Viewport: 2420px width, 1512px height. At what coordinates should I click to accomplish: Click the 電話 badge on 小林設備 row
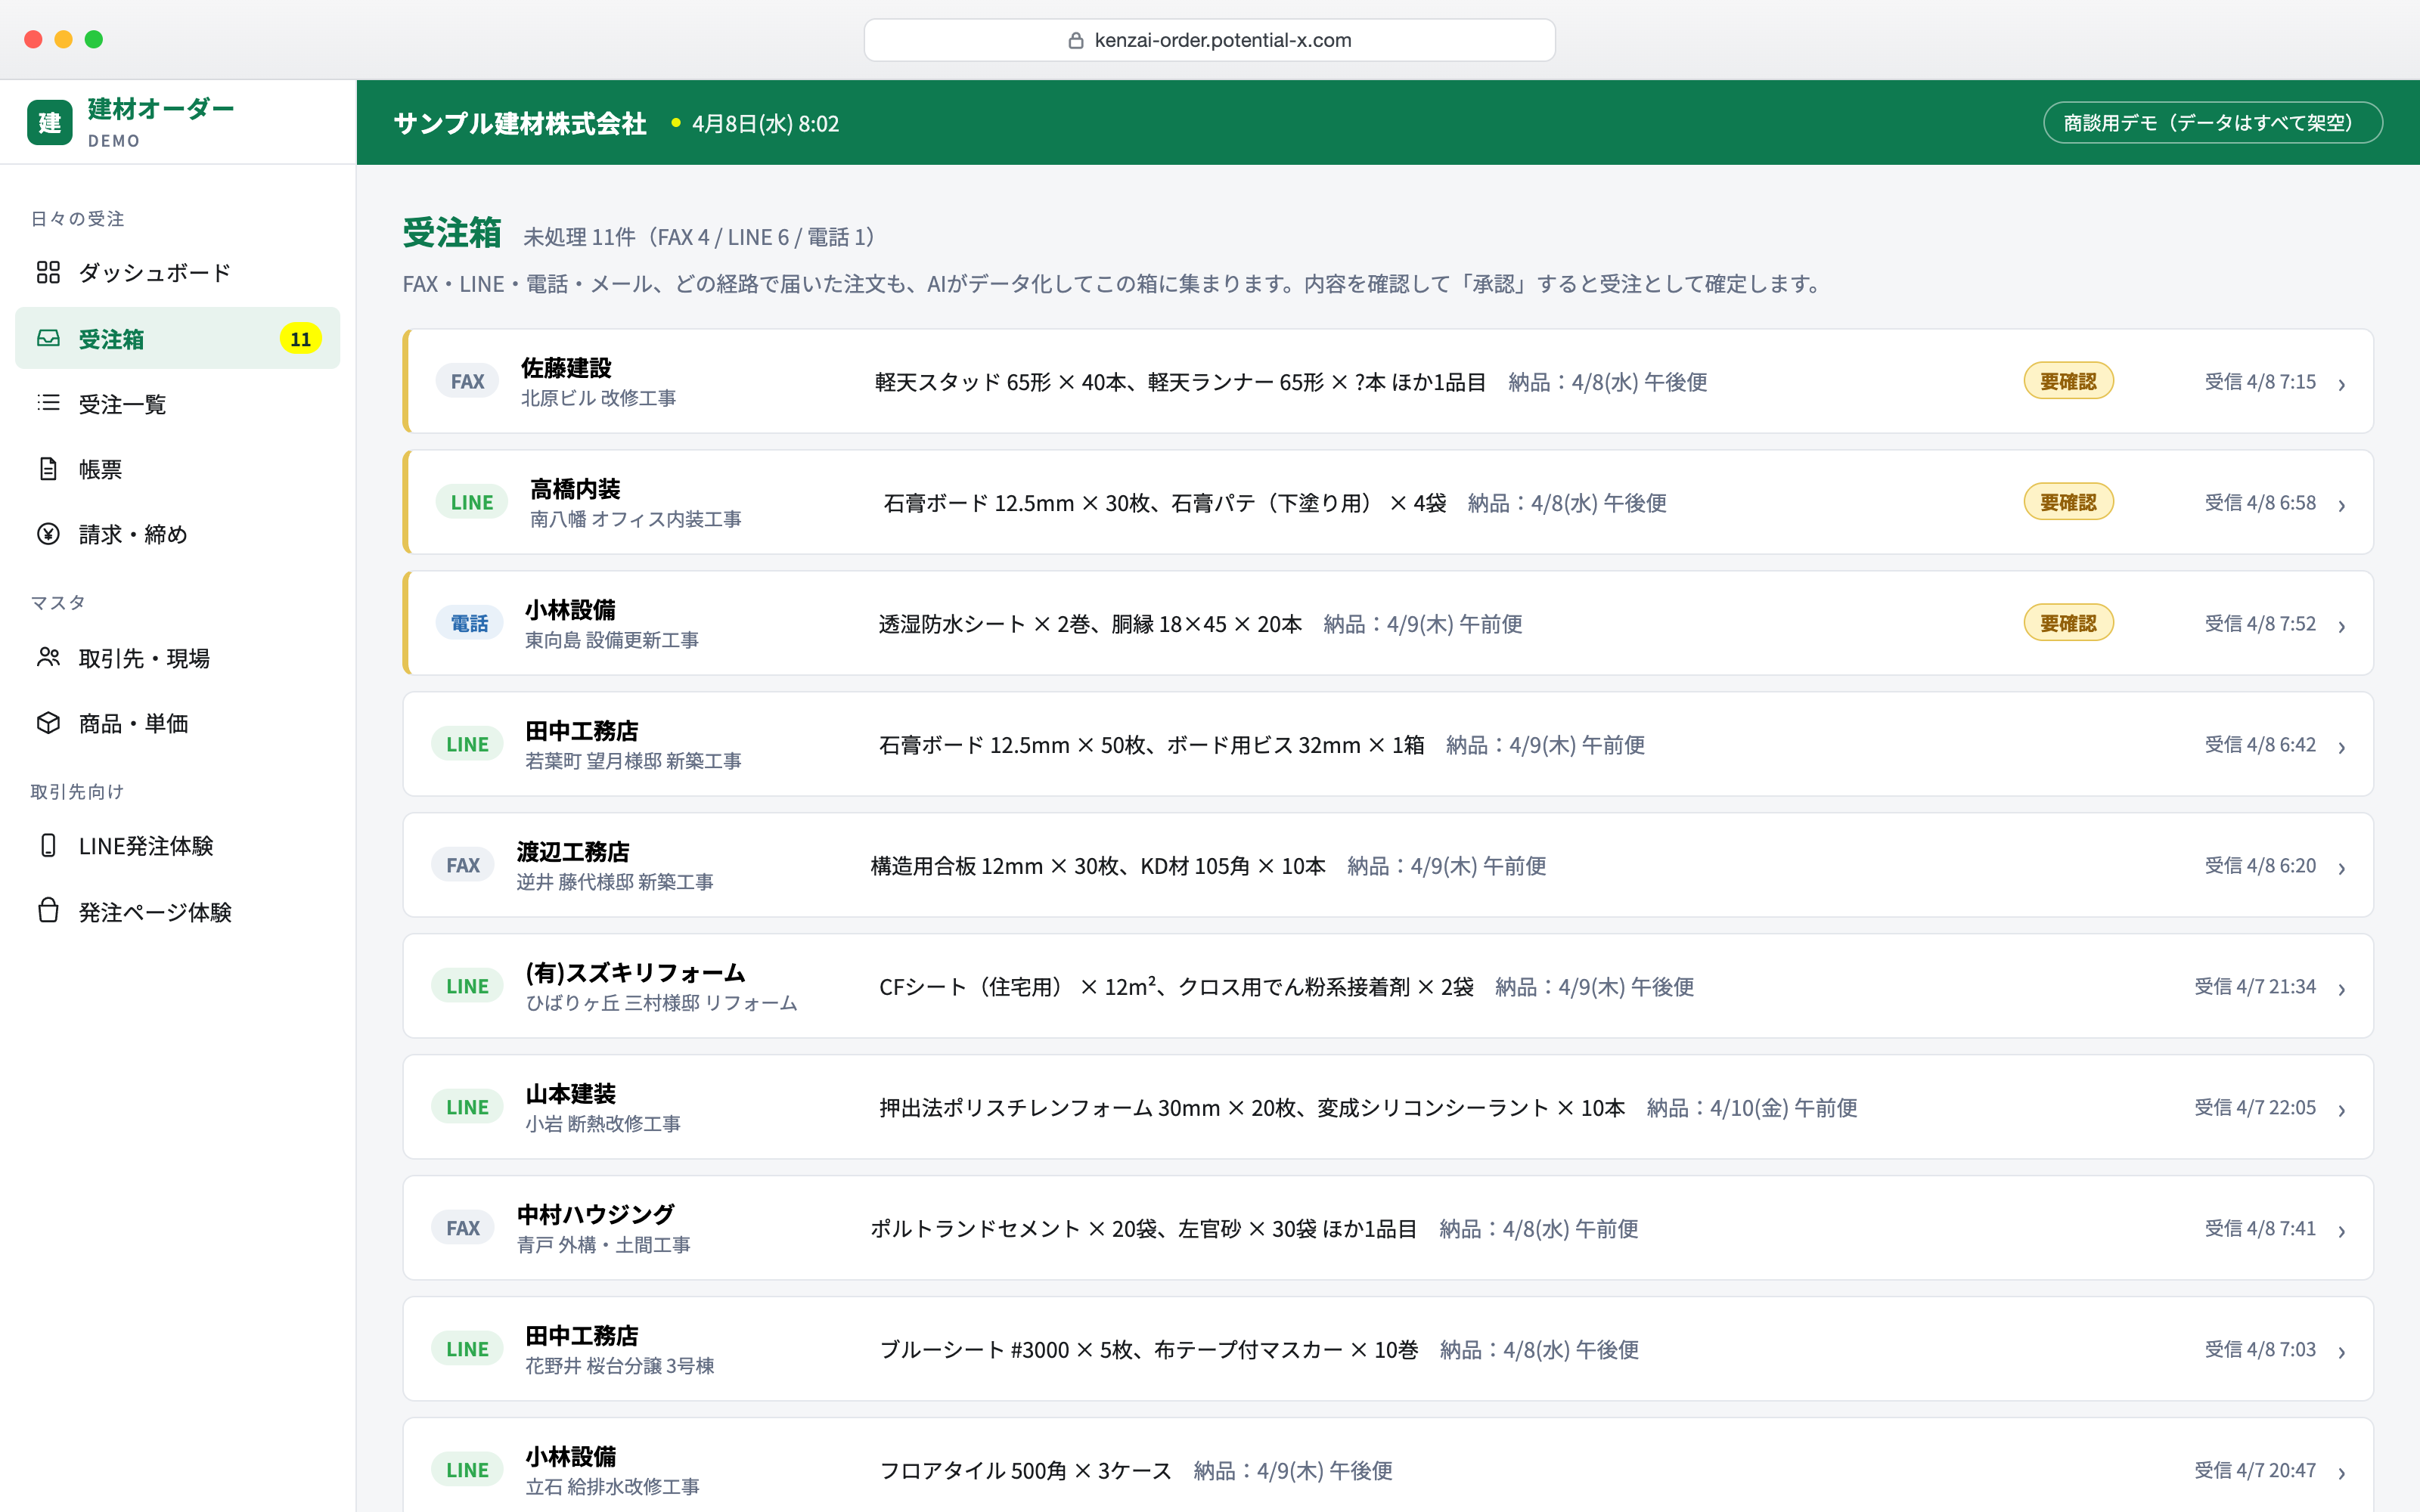point(469,623)
